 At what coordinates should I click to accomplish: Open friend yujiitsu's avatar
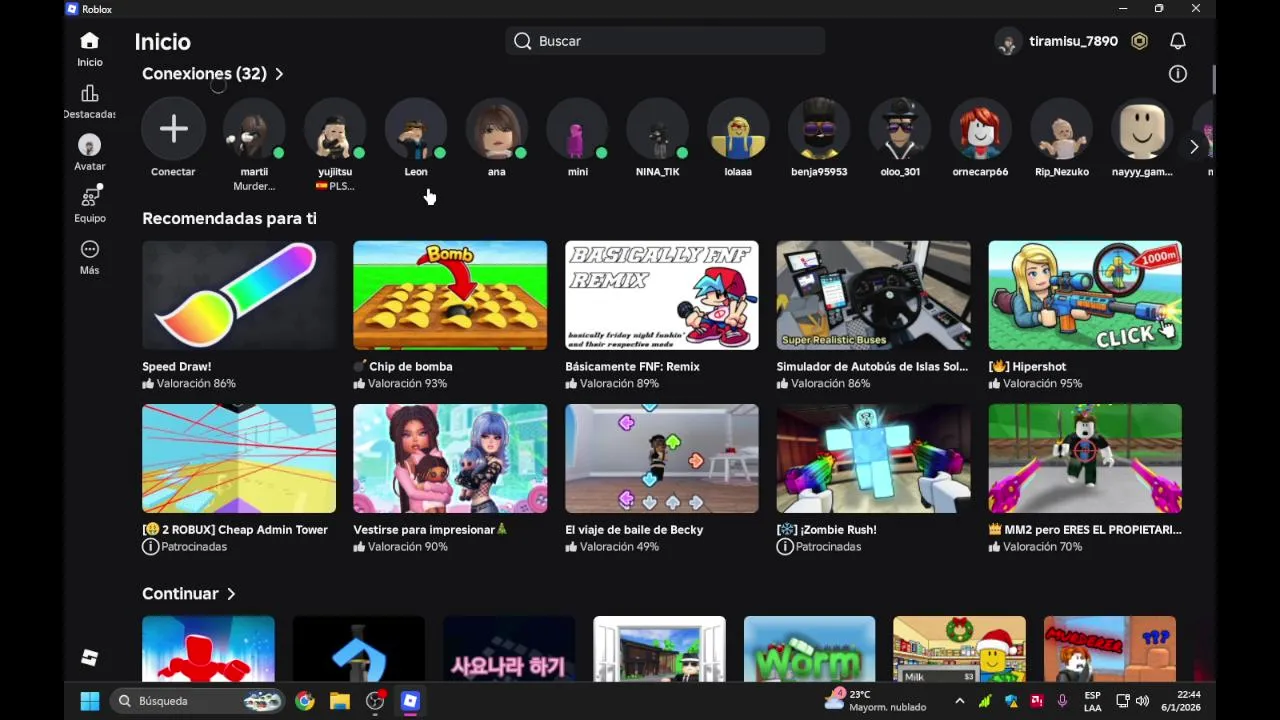(x=335, y=129)
